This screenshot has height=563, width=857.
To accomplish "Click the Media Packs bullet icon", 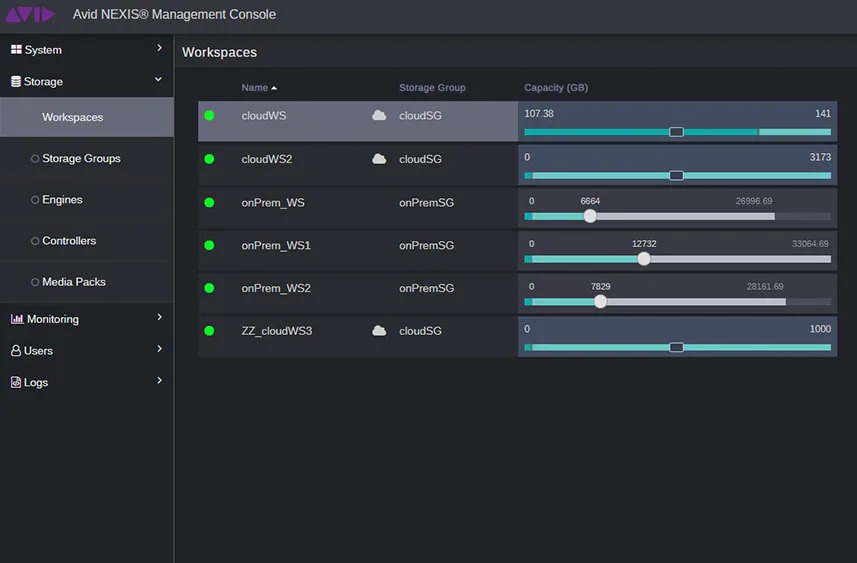I will tap(35, 282).
